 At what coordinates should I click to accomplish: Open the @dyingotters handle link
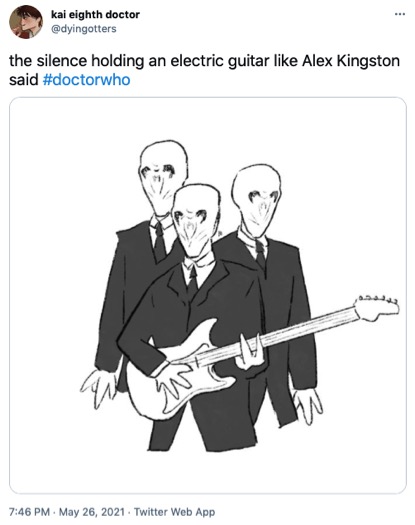[83, 29]
